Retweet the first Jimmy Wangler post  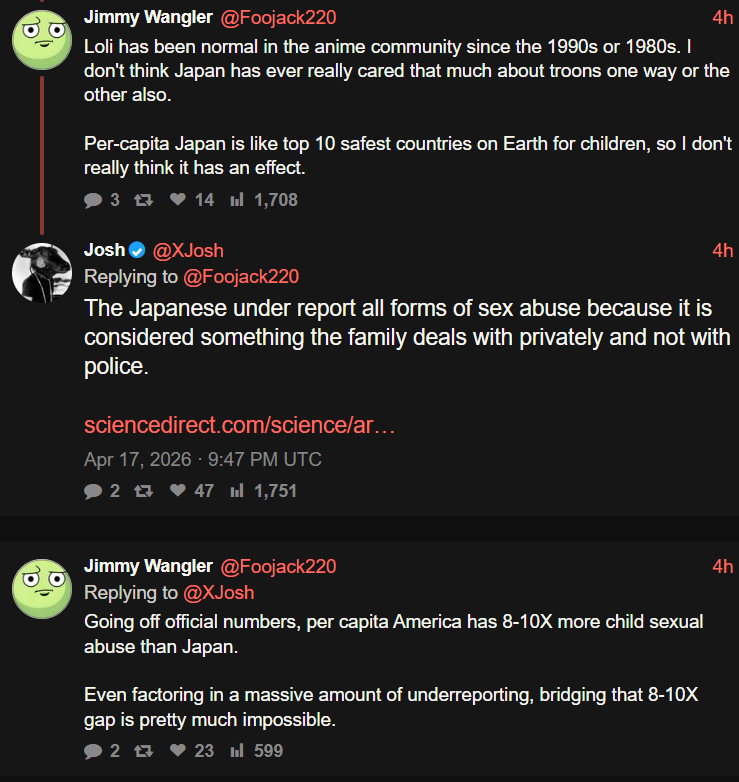pyautogui.click(x=144, y=200)
